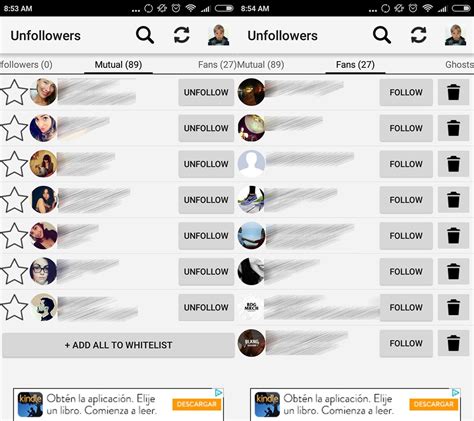Select Fans (27) tab on right screen

click(x=355, y=65)
